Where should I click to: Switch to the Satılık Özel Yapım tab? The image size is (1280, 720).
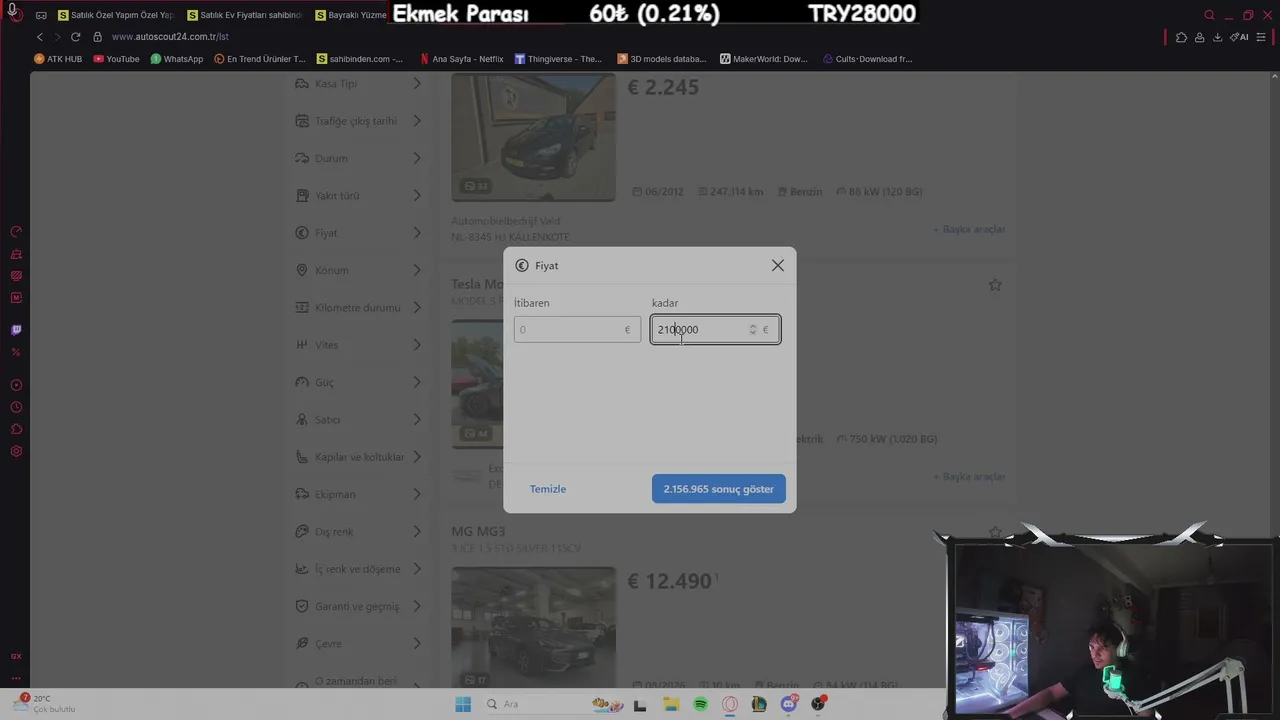116,15
